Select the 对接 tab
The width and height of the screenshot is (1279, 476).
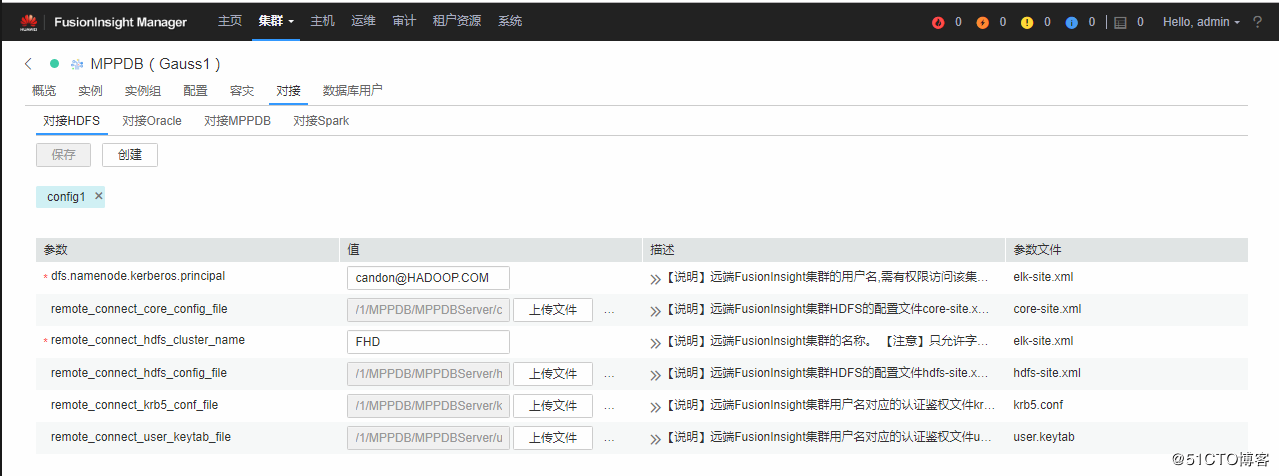(x=288, y=91)
